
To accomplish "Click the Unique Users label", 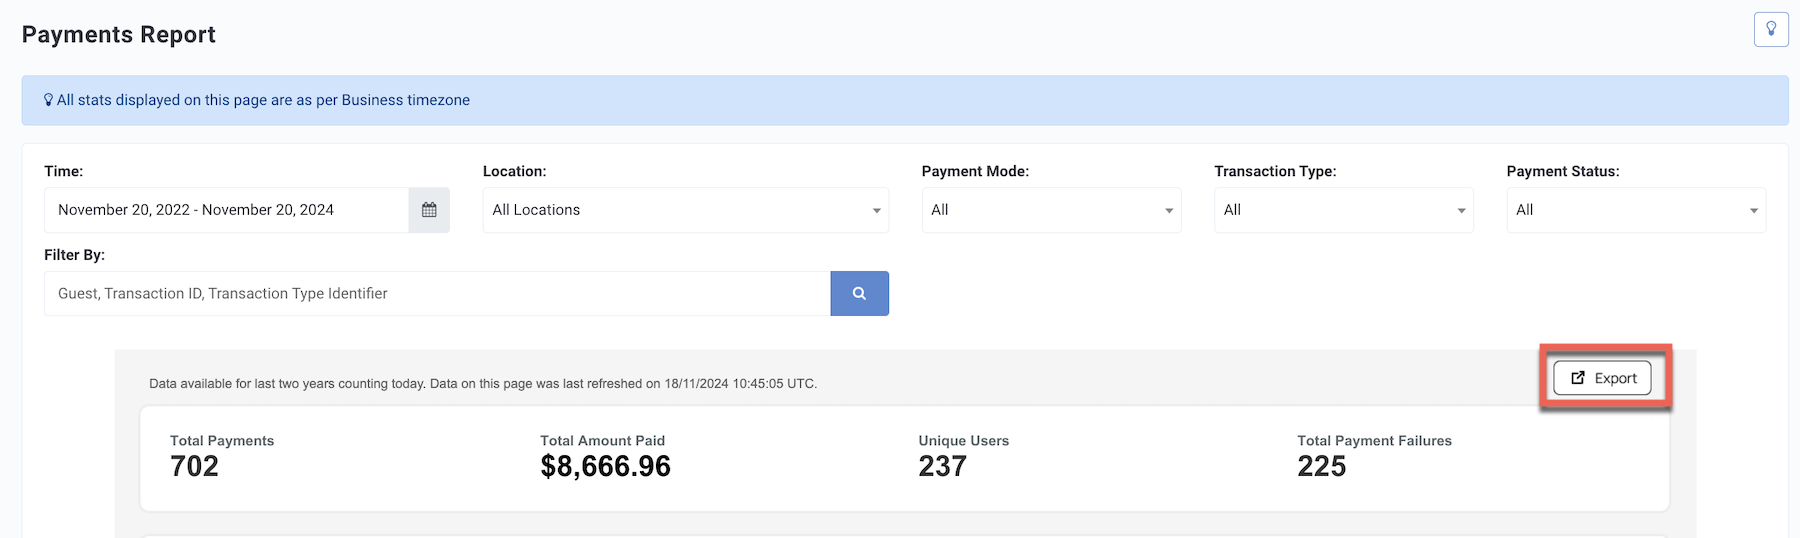I will pos(964,441).
